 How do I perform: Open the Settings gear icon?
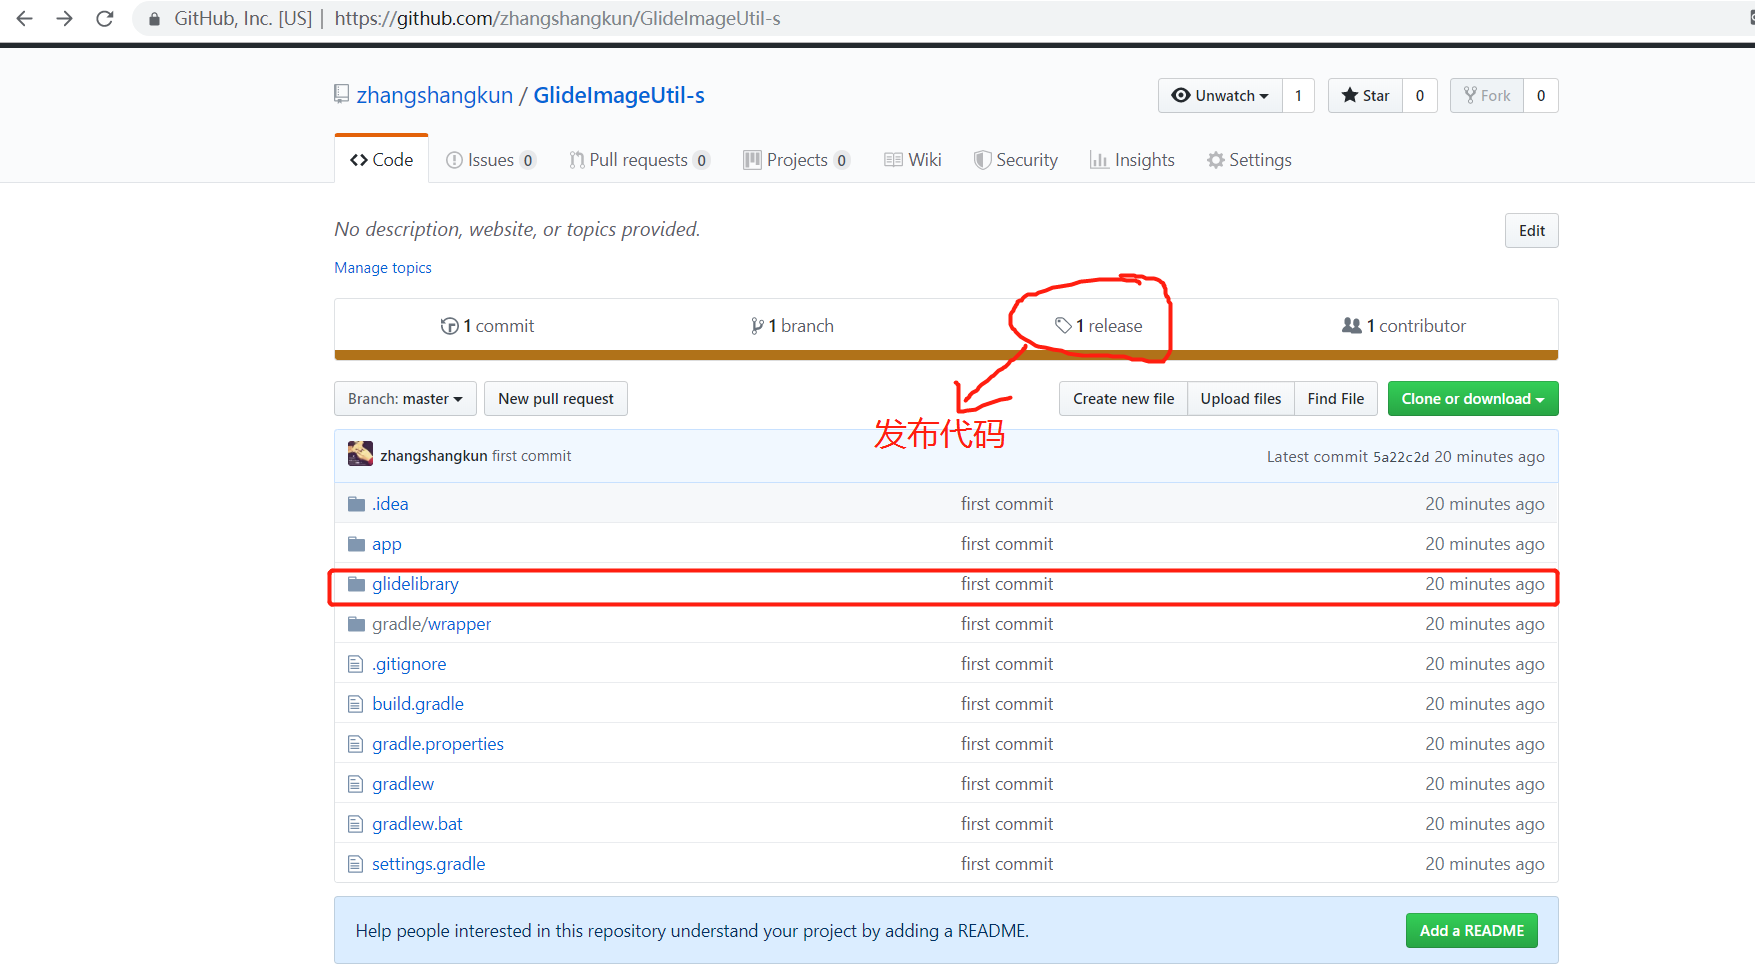1215,159
